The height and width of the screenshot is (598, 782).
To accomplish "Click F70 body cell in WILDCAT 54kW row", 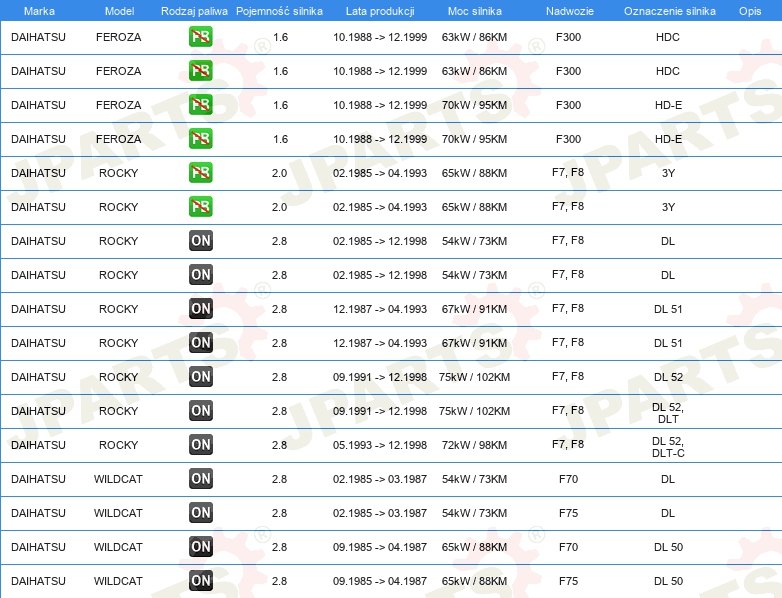I will [569, 479].
